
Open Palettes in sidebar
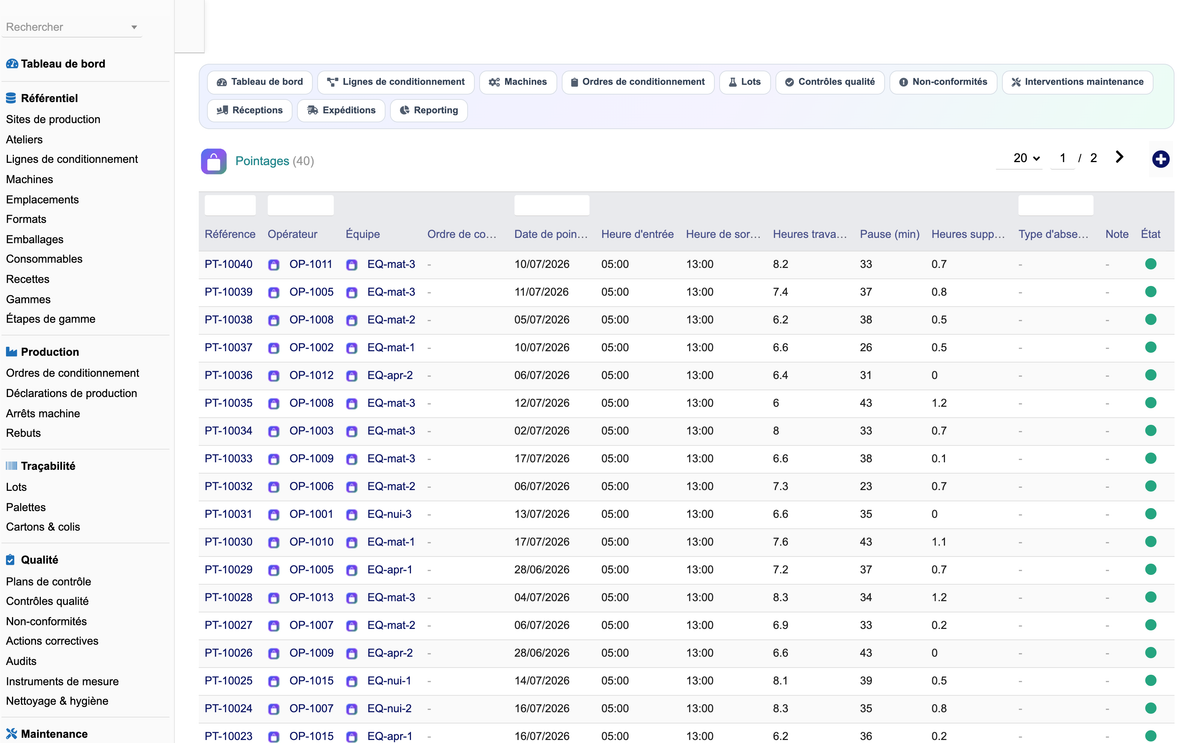pos(26,507)
